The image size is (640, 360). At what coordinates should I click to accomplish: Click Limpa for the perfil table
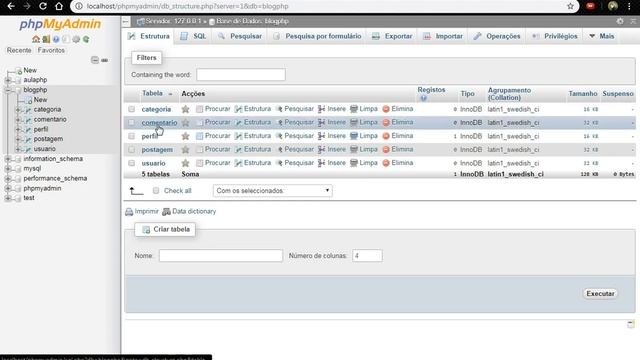click(364, 136)
